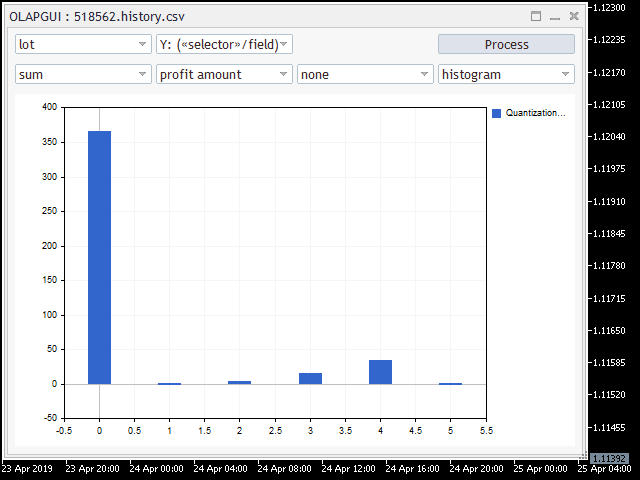
Task: Click the Process button
Action: pos(506,44)
